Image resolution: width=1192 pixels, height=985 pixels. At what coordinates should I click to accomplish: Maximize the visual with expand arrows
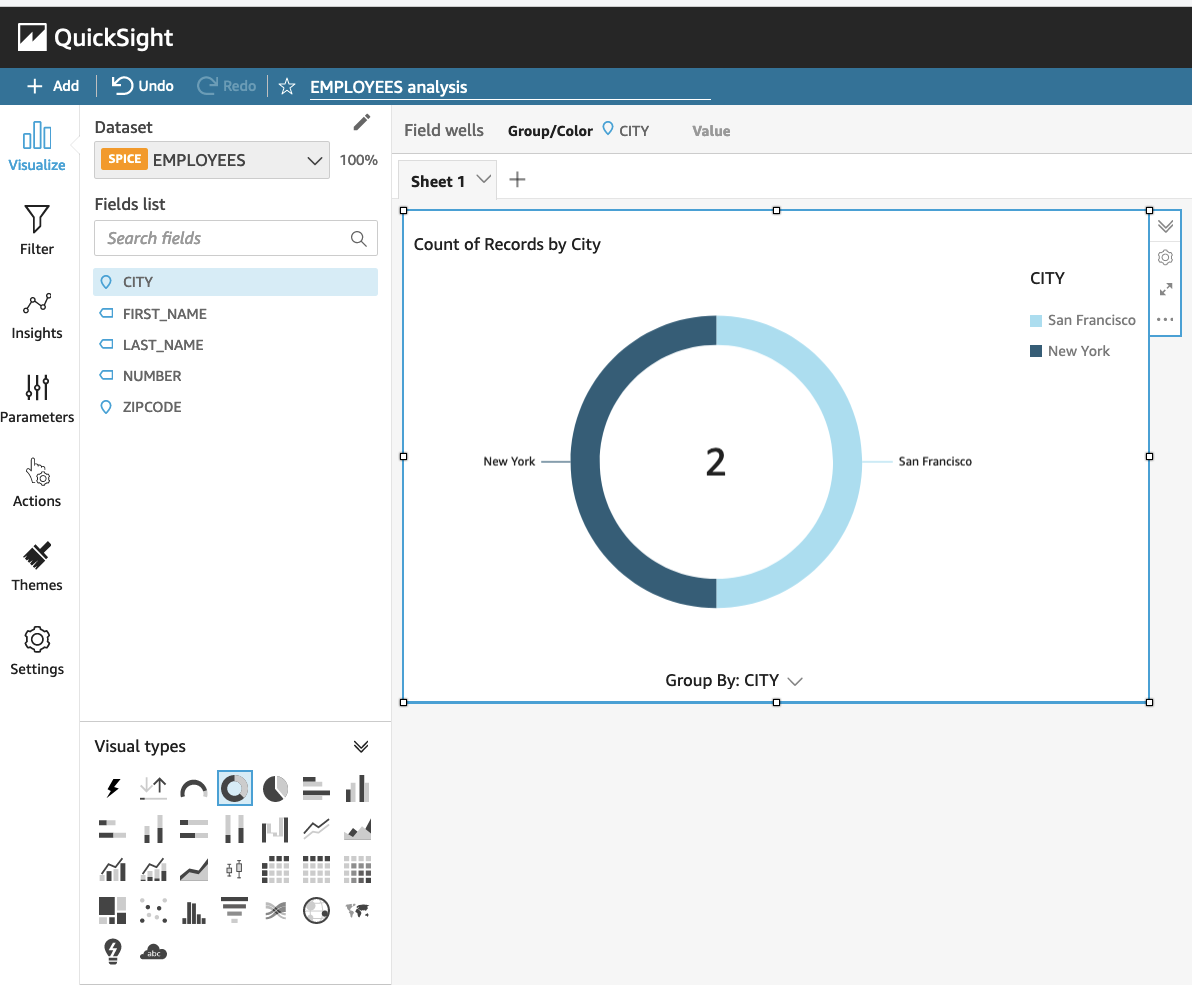pyautogui.click(x=1165, y=289)
